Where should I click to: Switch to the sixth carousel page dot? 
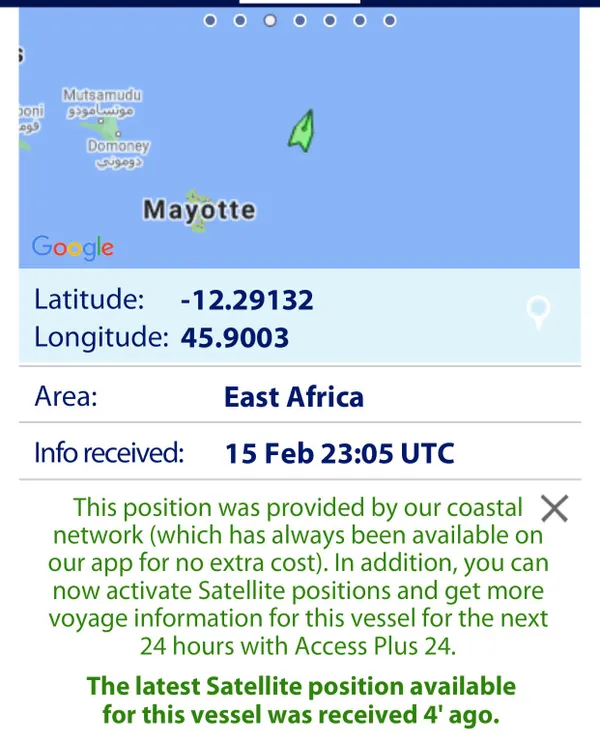coord(360,21)
